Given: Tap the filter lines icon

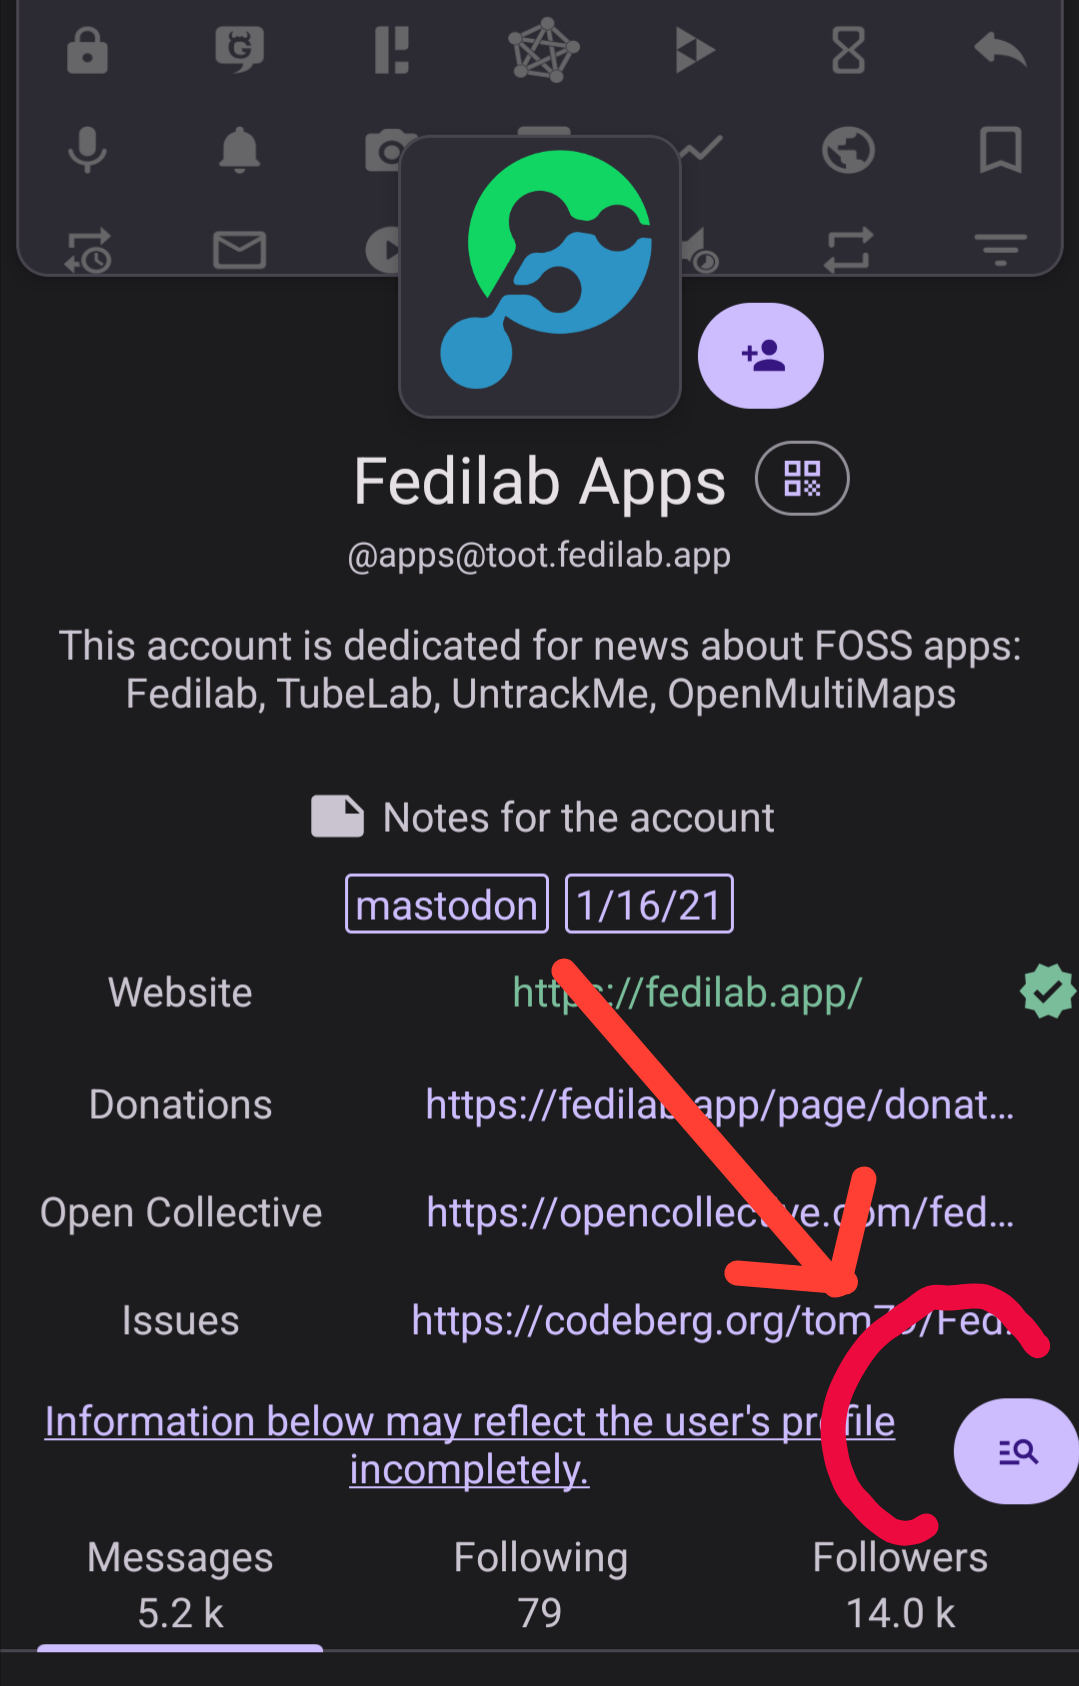Looking at the screenshot, I should point(1000,249).
